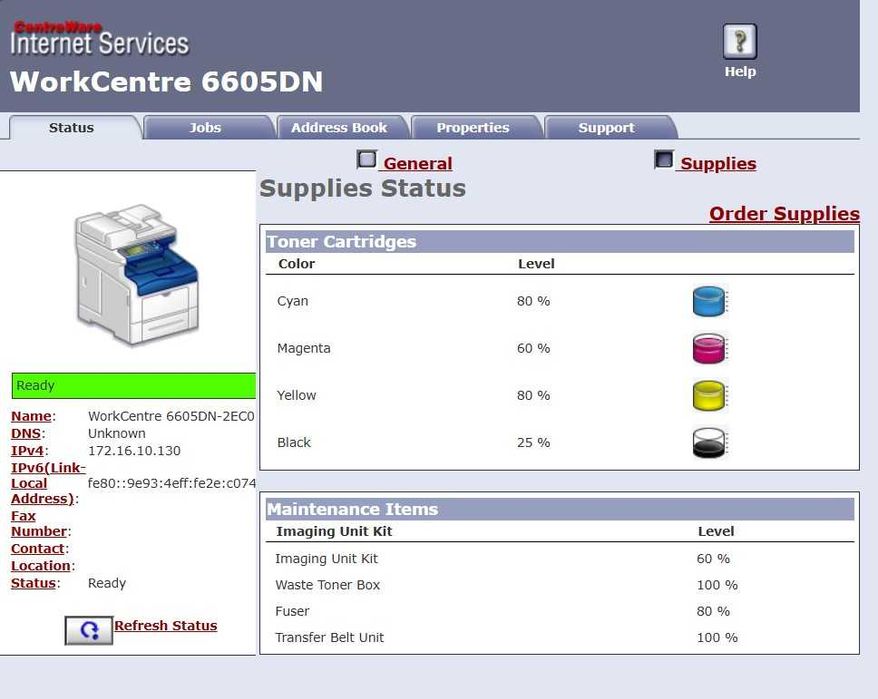Click the Magenta toner cartridge icon
The height and width of the screenshot is (699, 878).
pyautogui.click(x=709, y=348)
